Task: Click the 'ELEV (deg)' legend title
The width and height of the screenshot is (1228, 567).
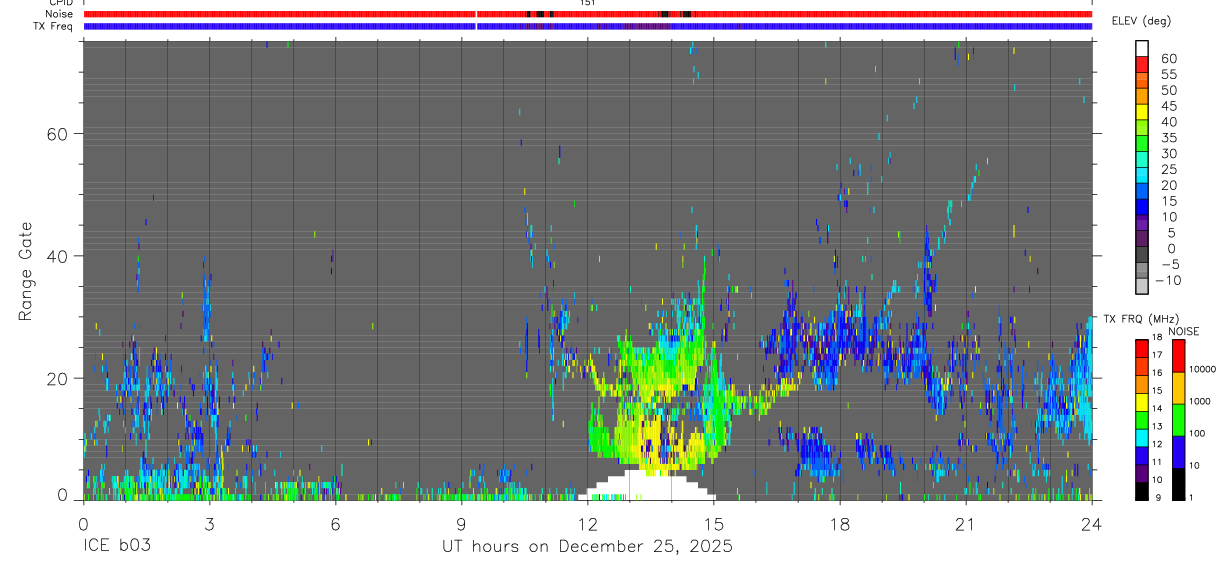Action: point(1141,21)
